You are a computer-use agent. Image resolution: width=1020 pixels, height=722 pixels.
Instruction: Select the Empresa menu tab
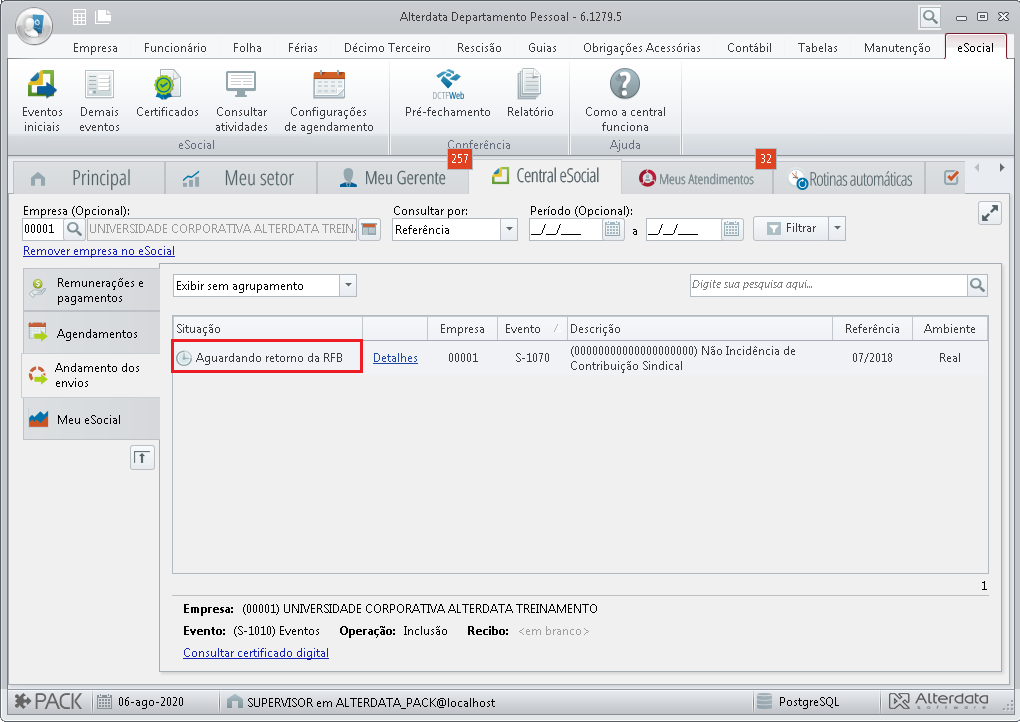point(95,47)
